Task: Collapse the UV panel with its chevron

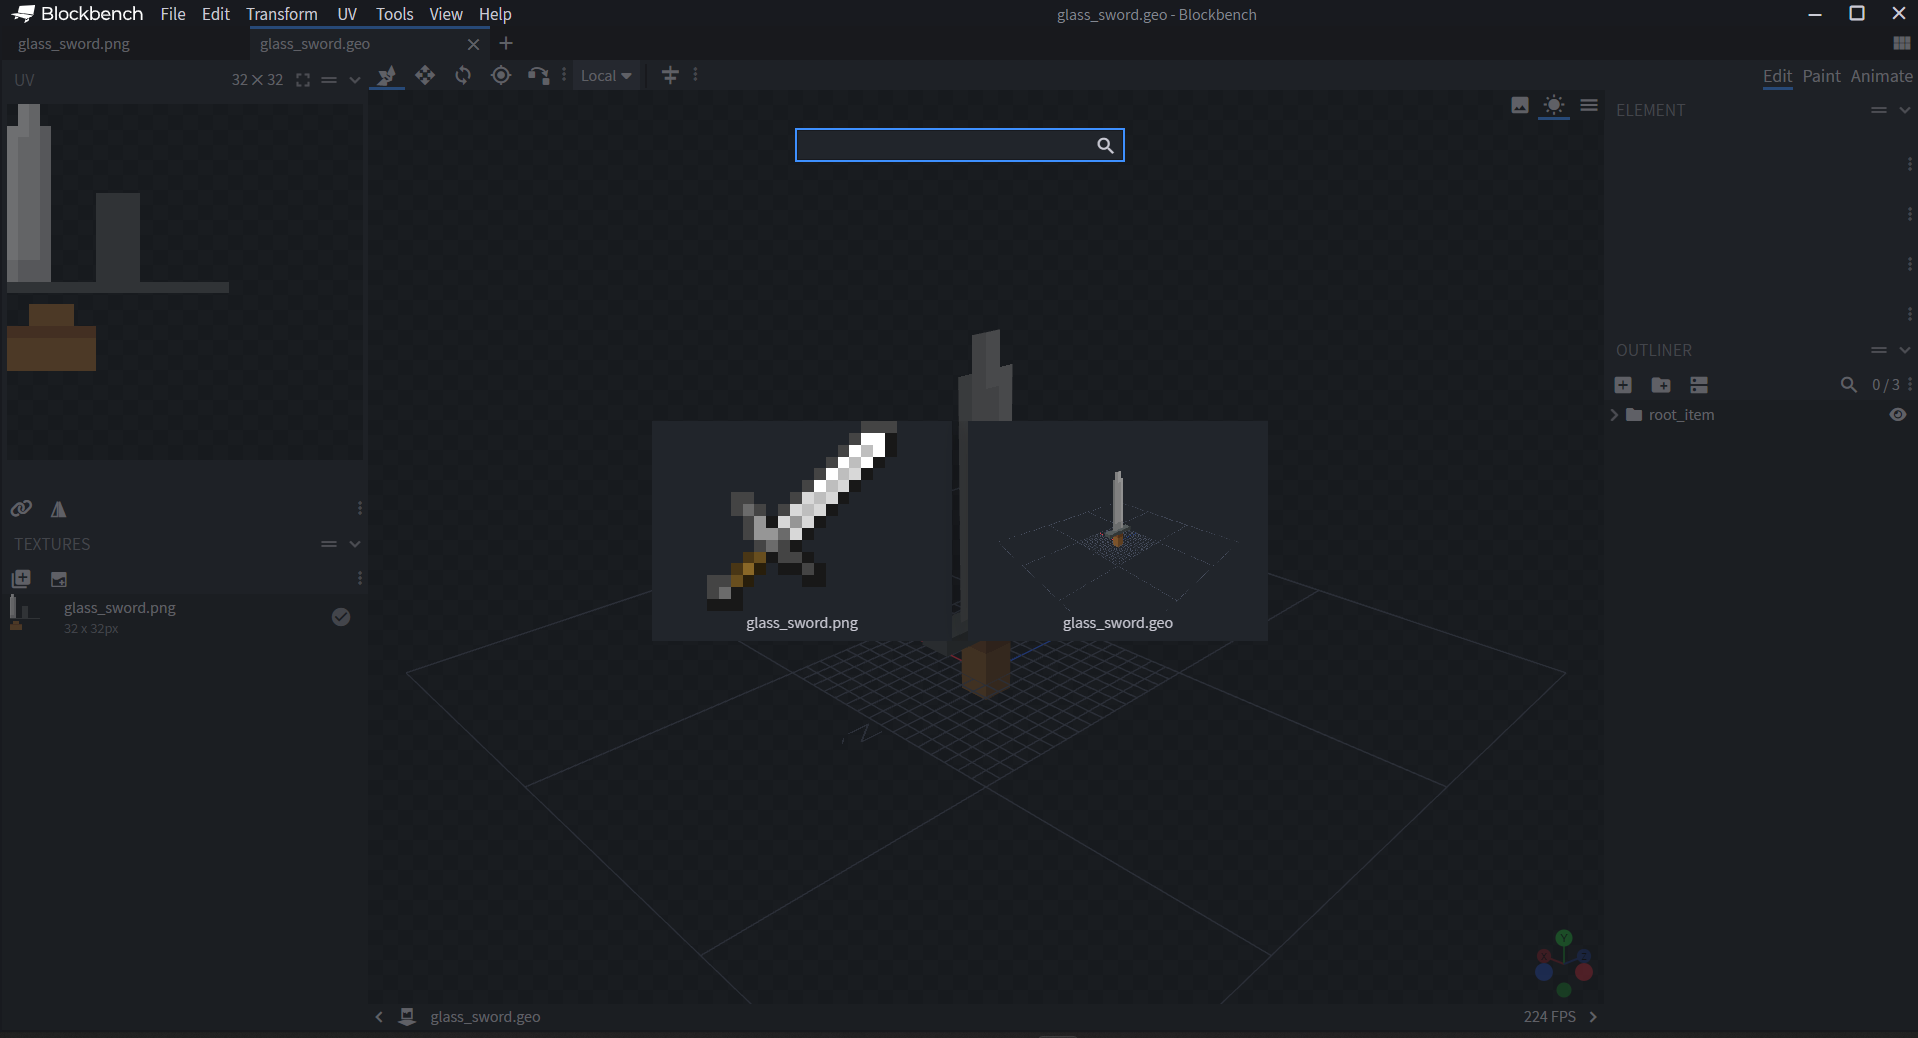Action: pyautogui.click(x=355, y=80)
